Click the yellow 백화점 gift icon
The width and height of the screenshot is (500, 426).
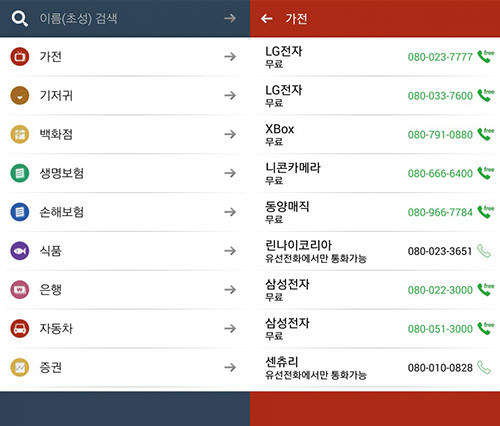20,134
